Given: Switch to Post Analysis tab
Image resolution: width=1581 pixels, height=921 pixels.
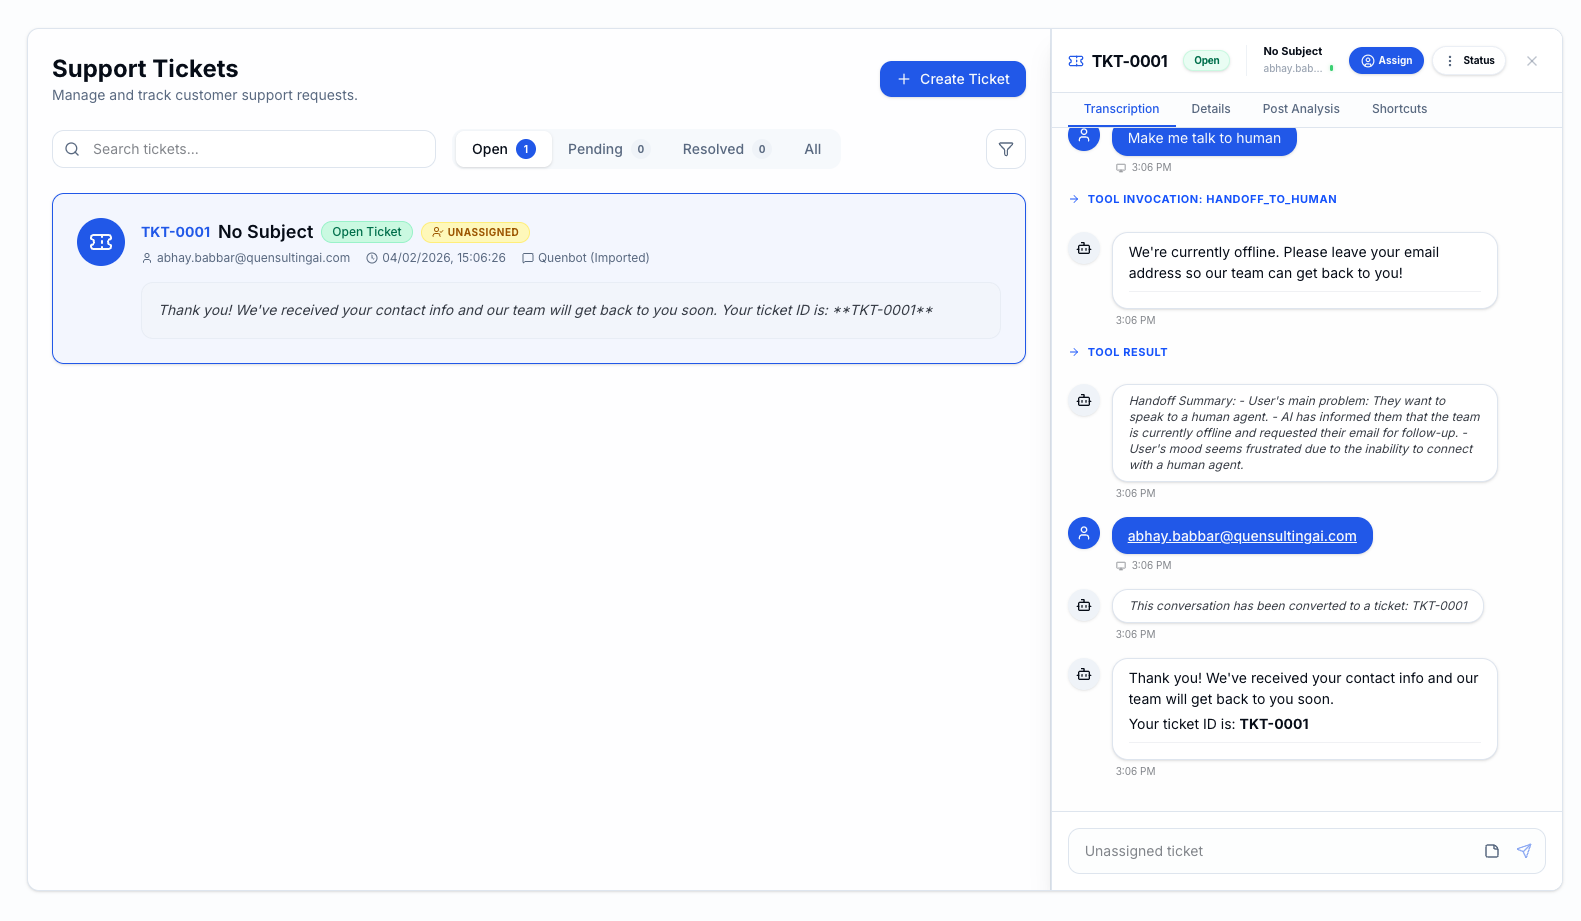Looking at the screenshot, I should pos(1300,109).
